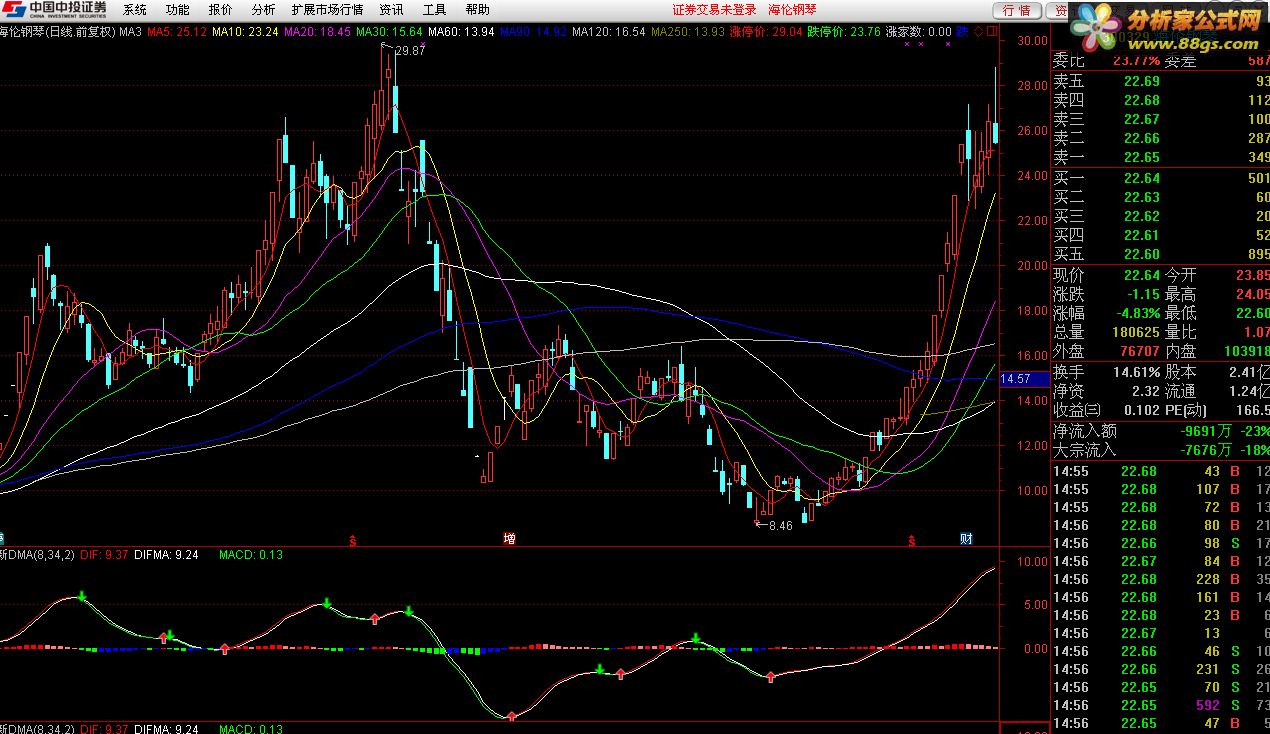1270x734 pixels.
Task: Click the 证券交易未登录 login status text
Action: [x=714, y=10]
